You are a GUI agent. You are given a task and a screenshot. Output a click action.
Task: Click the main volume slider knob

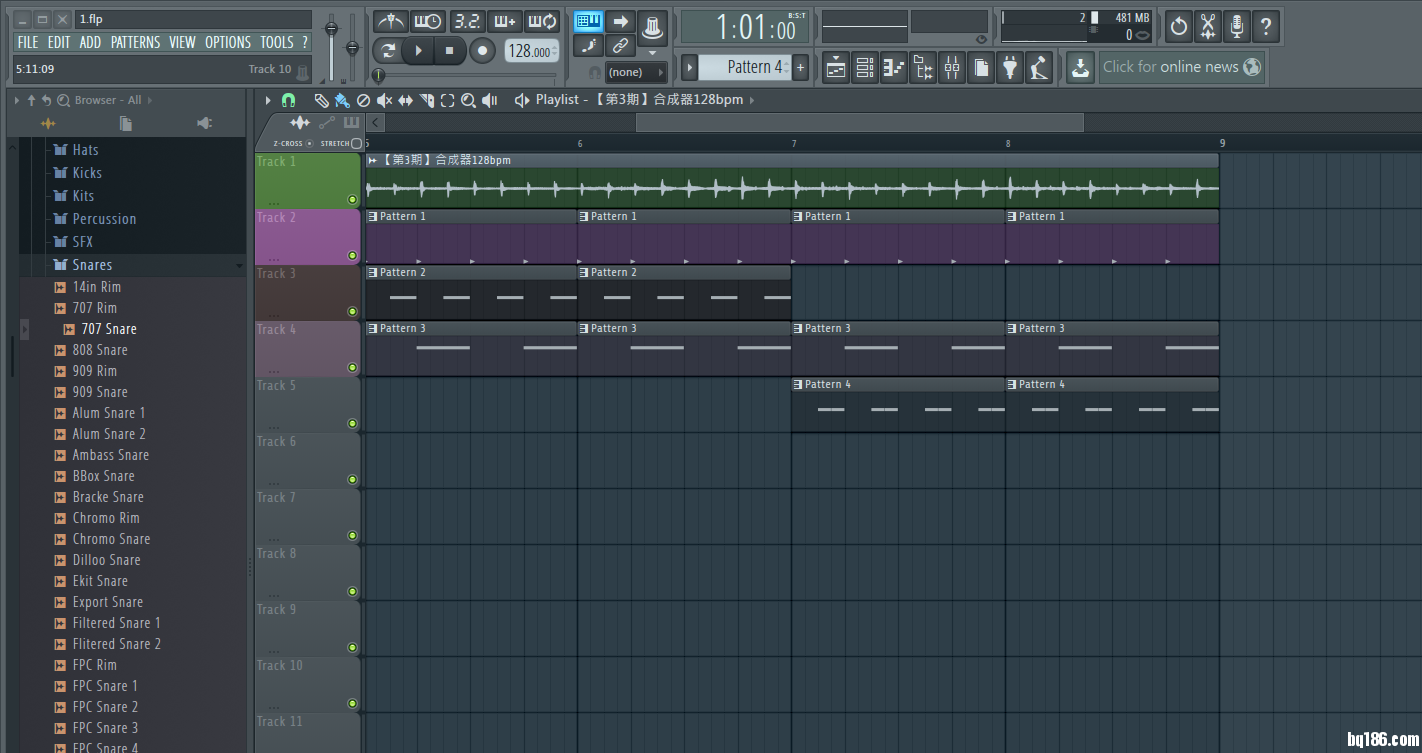tap(331, 28)
